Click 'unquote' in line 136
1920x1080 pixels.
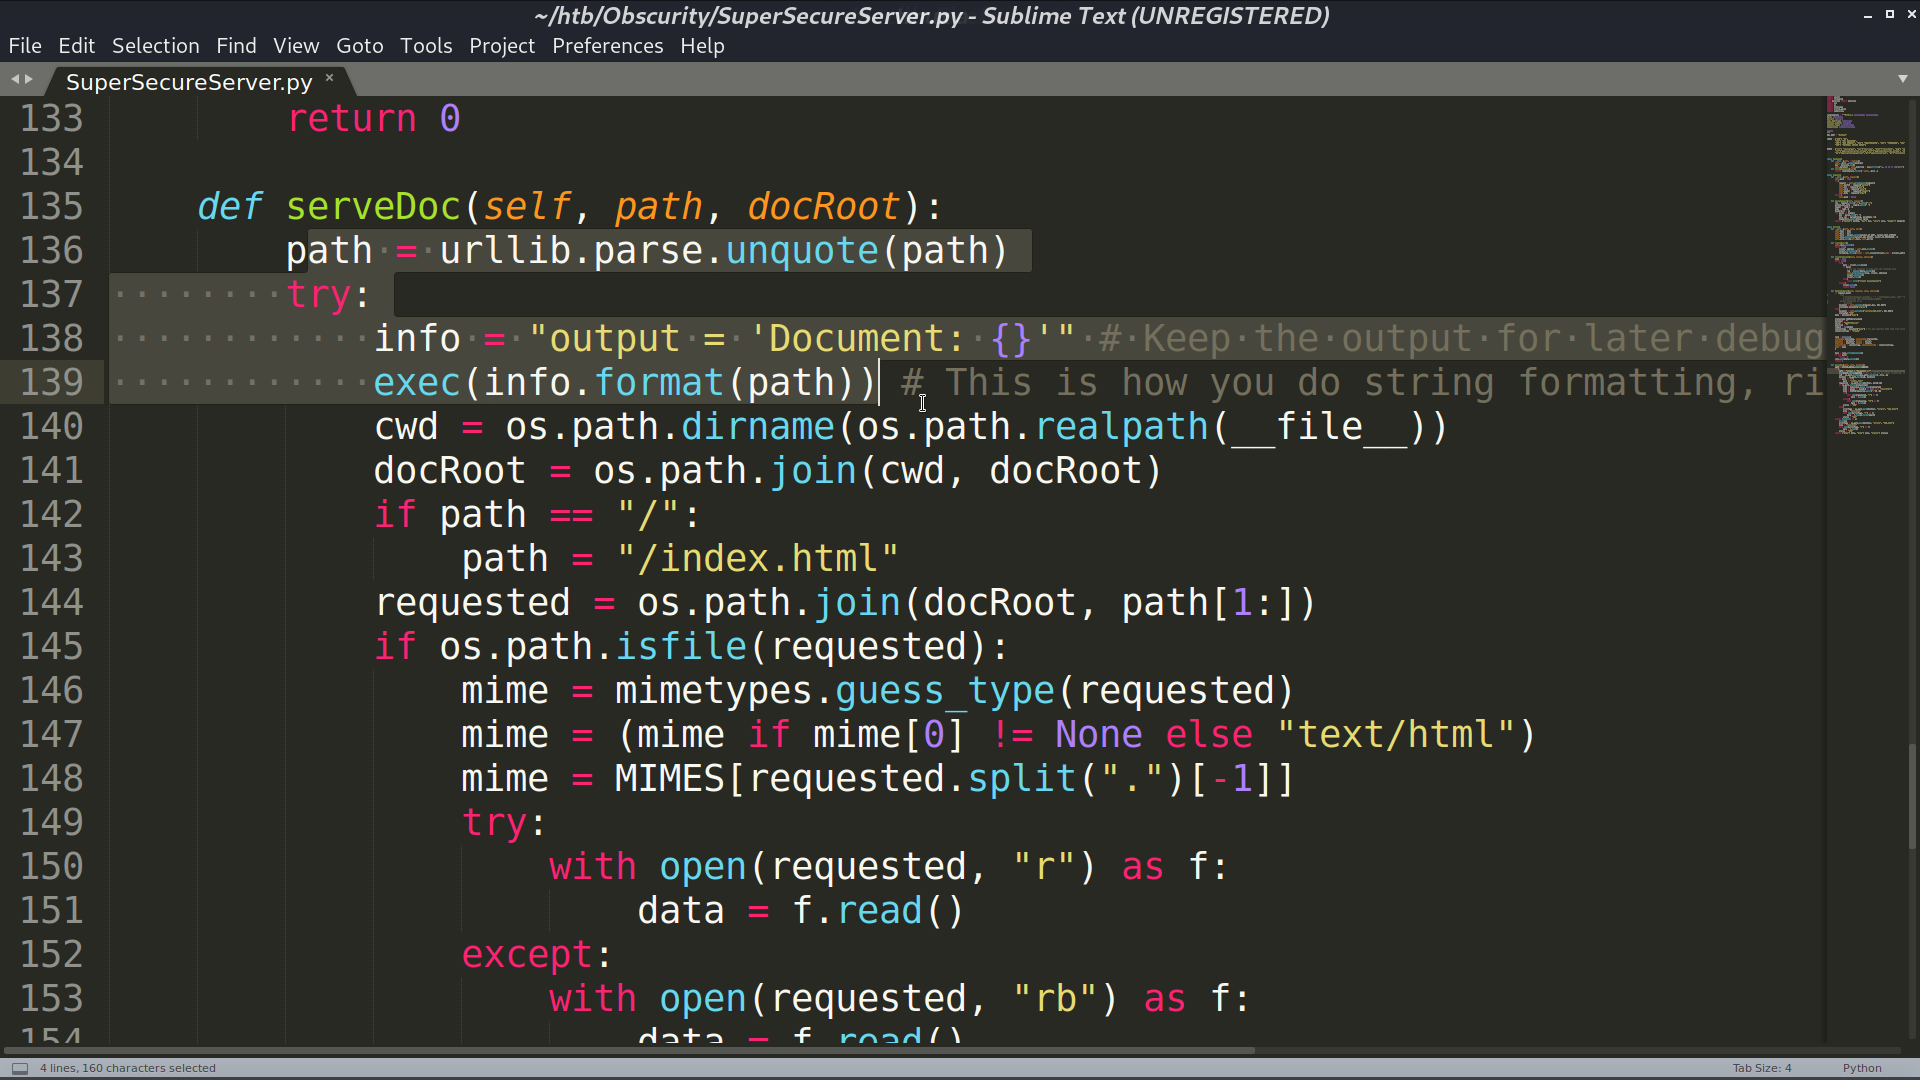[x=802, y=251]
